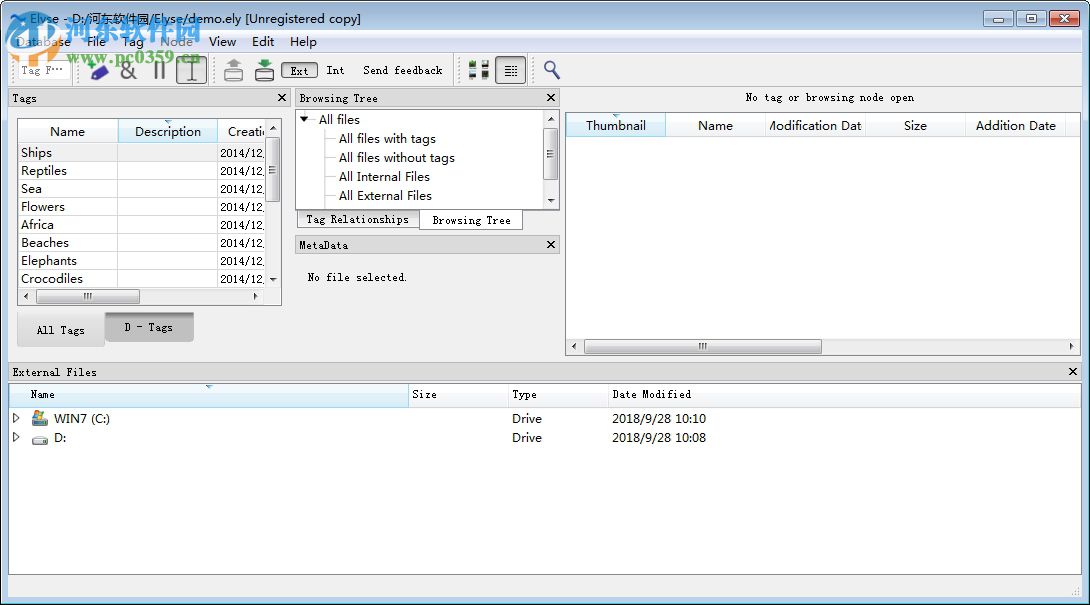
Task: Switch to thumbnail grid view icon
Action: [x=479, y=70]
